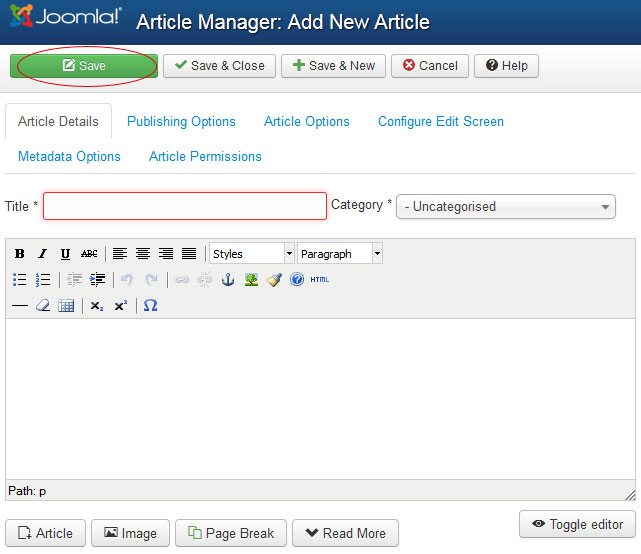Apply subscript formatting
Screen dimensions: 641x554
97,306
